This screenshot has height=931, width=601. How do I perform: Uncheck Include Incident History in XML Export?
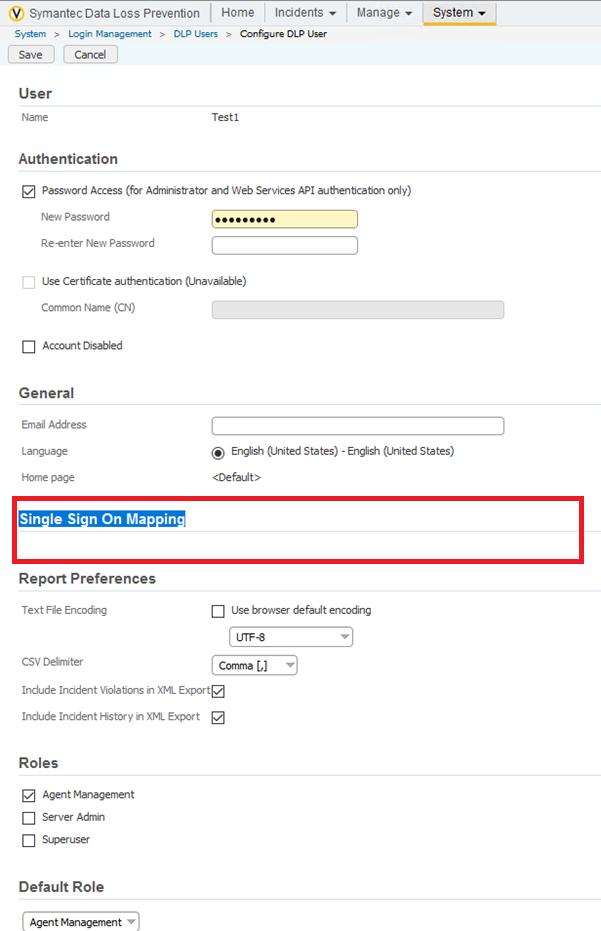218,717
